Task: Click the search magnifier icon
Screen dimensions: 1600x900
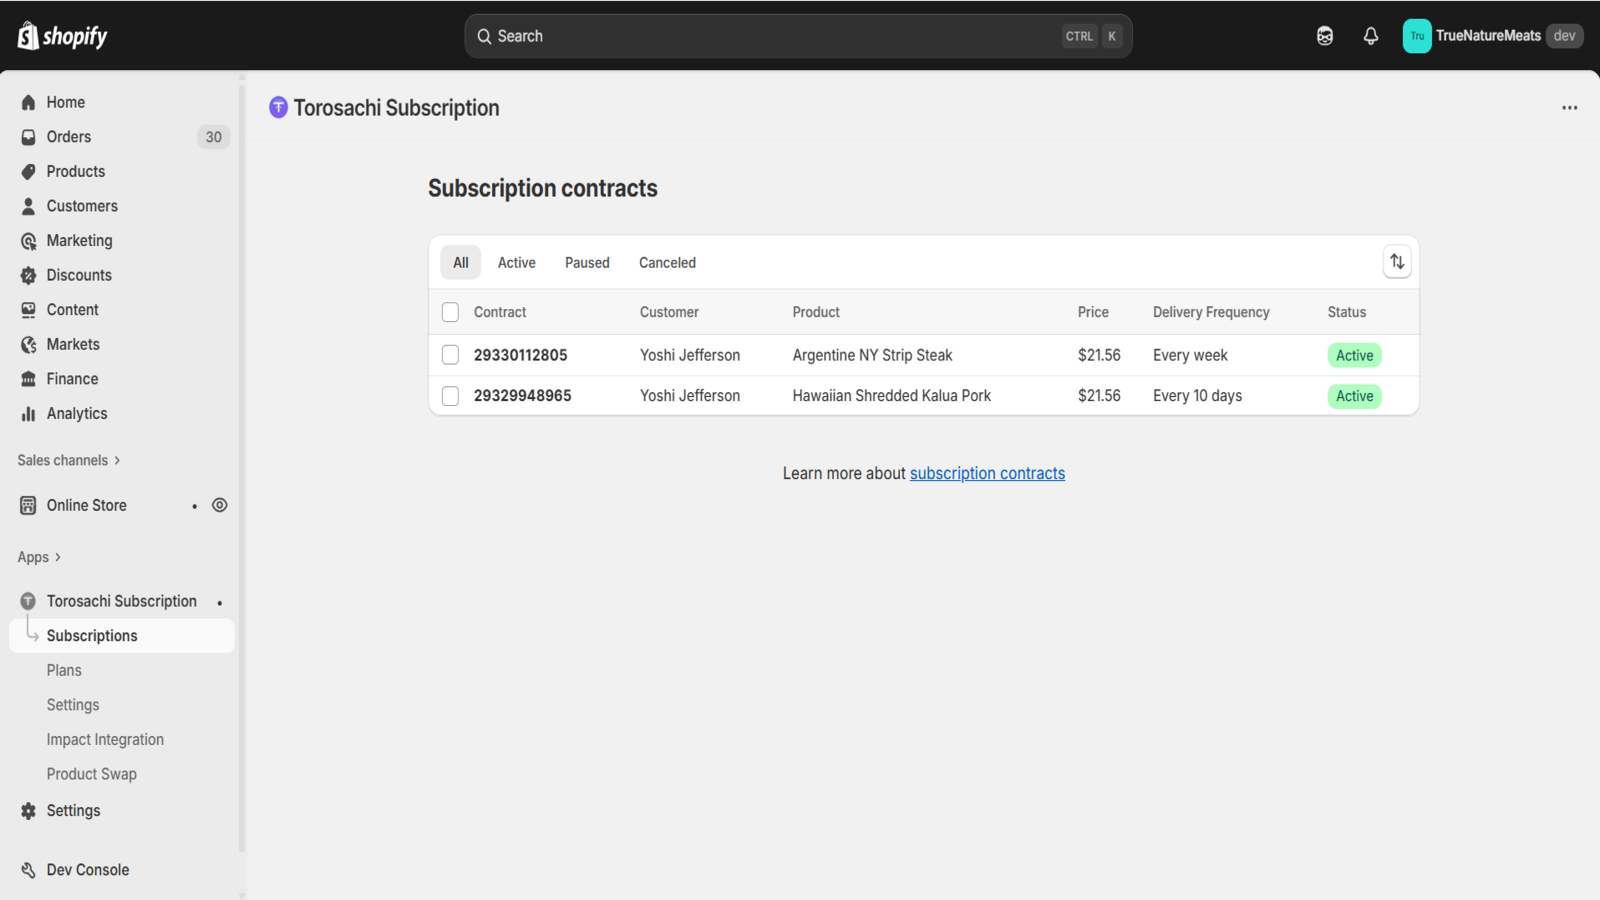Action: (484, 36)
